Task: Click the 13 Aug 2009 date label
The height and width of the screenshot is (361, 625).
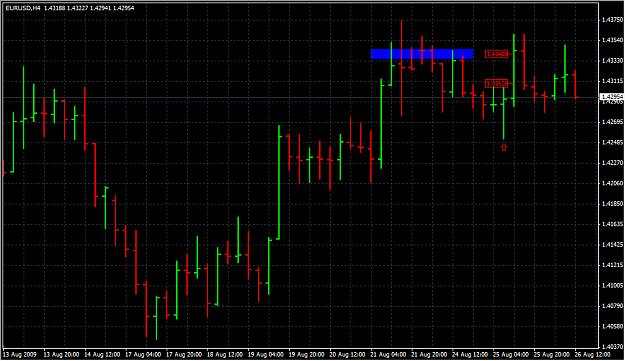Action: (x=20, y=354)
